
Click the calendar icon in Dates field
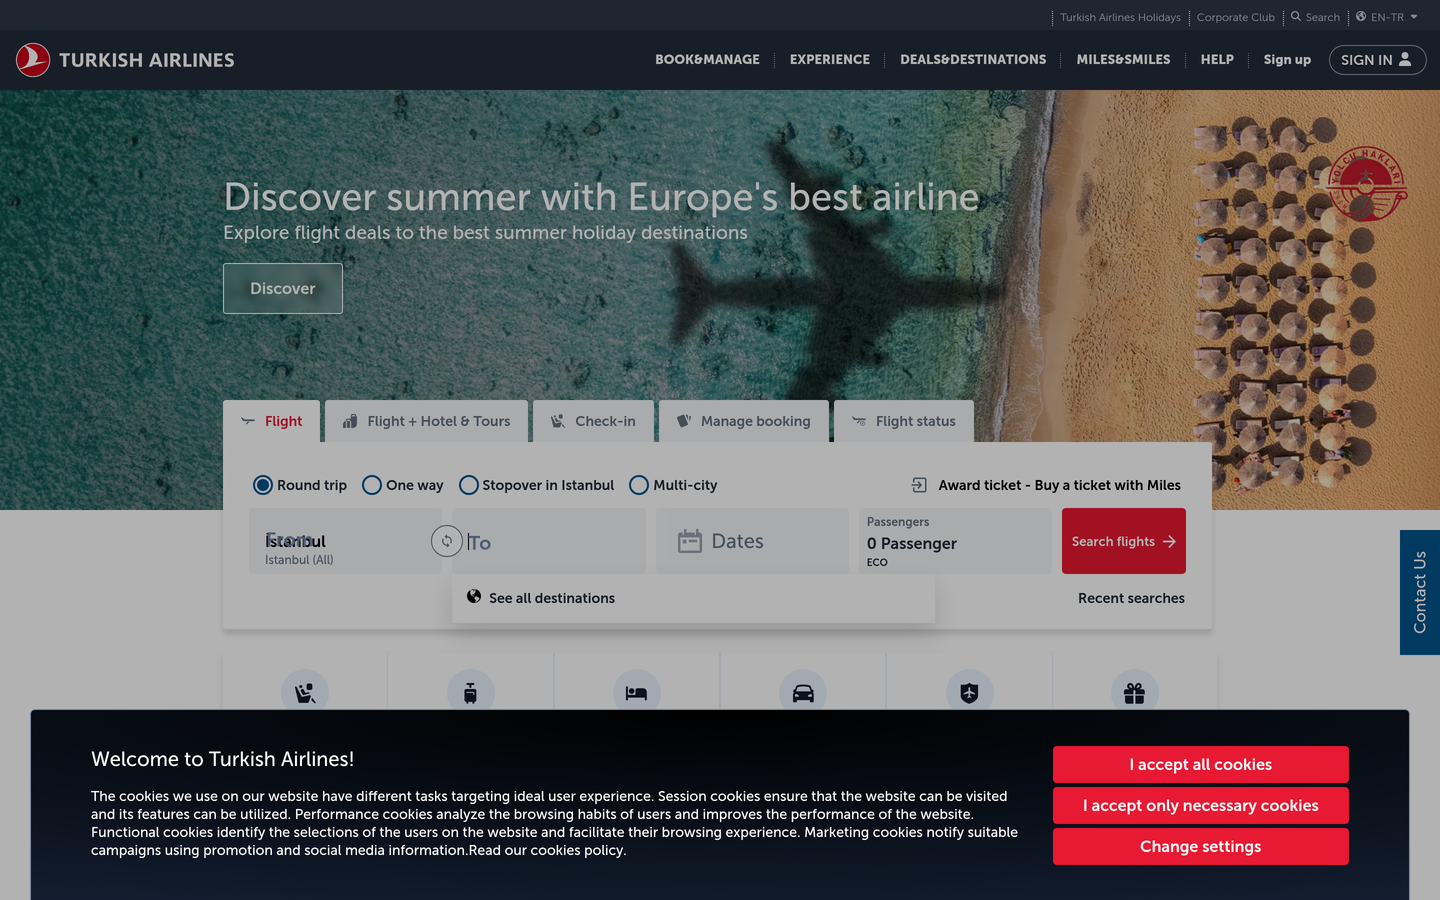tap(690, 541)
